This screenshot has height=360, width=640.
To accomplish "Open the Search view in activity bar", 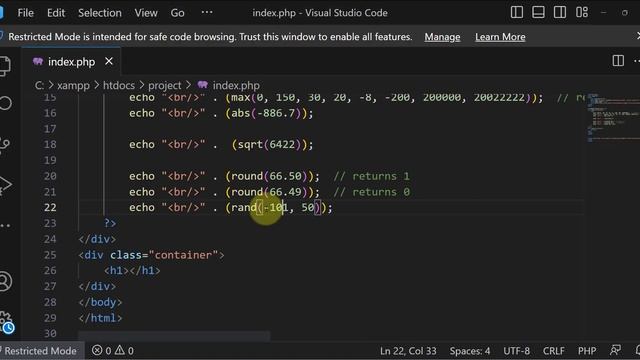I will point(5,103).
